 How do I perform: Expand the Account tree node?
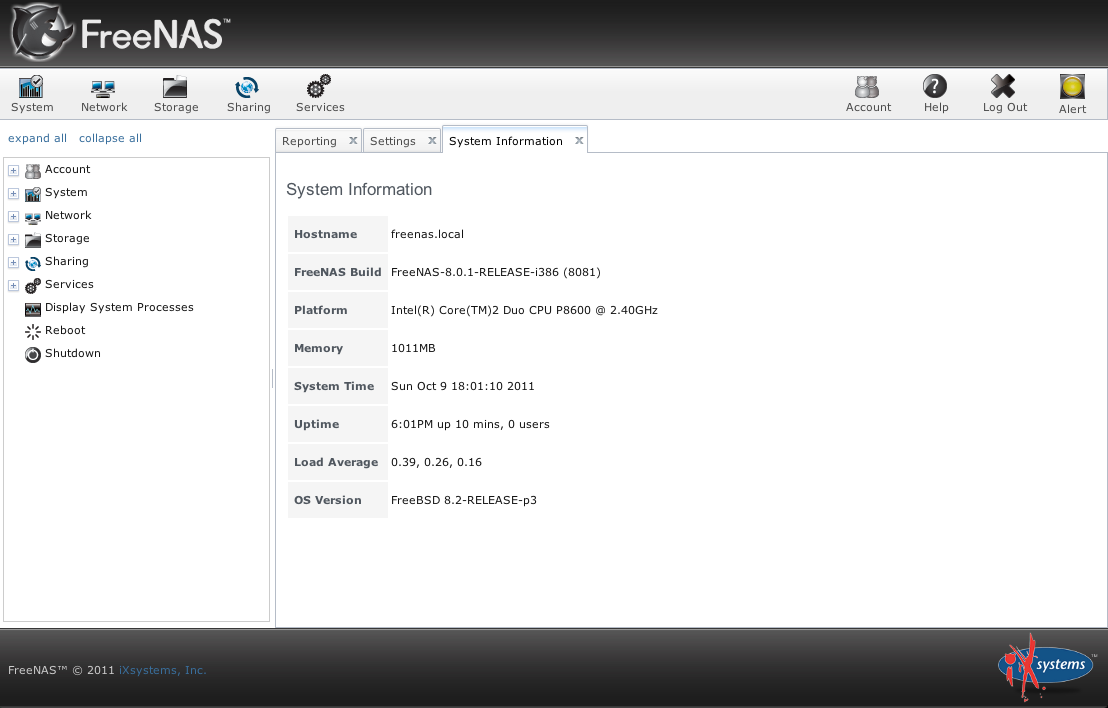(x=13, y=171)
